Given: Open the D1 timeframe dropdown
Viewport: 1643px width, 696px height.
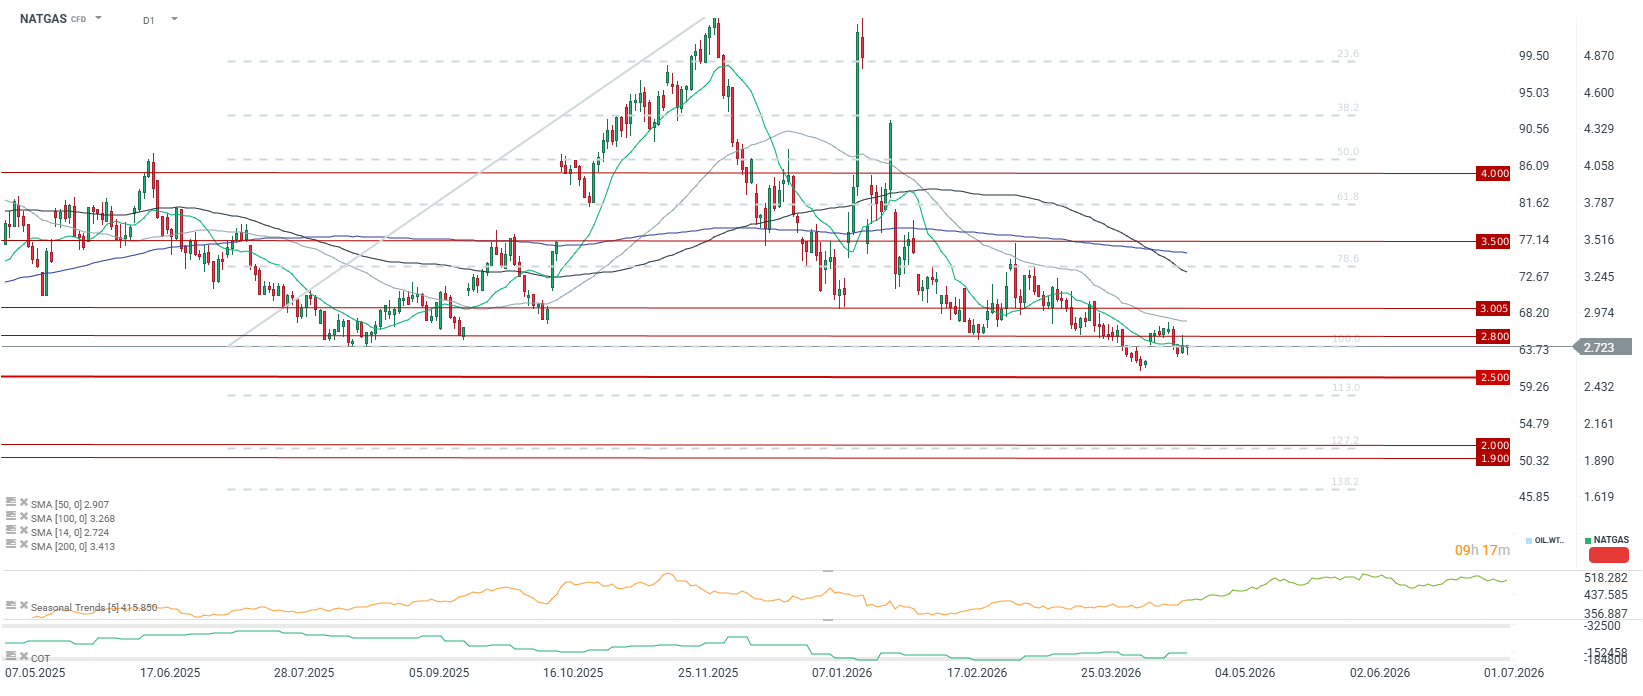Looking at the screenshot, I should (x=174, y=19).
